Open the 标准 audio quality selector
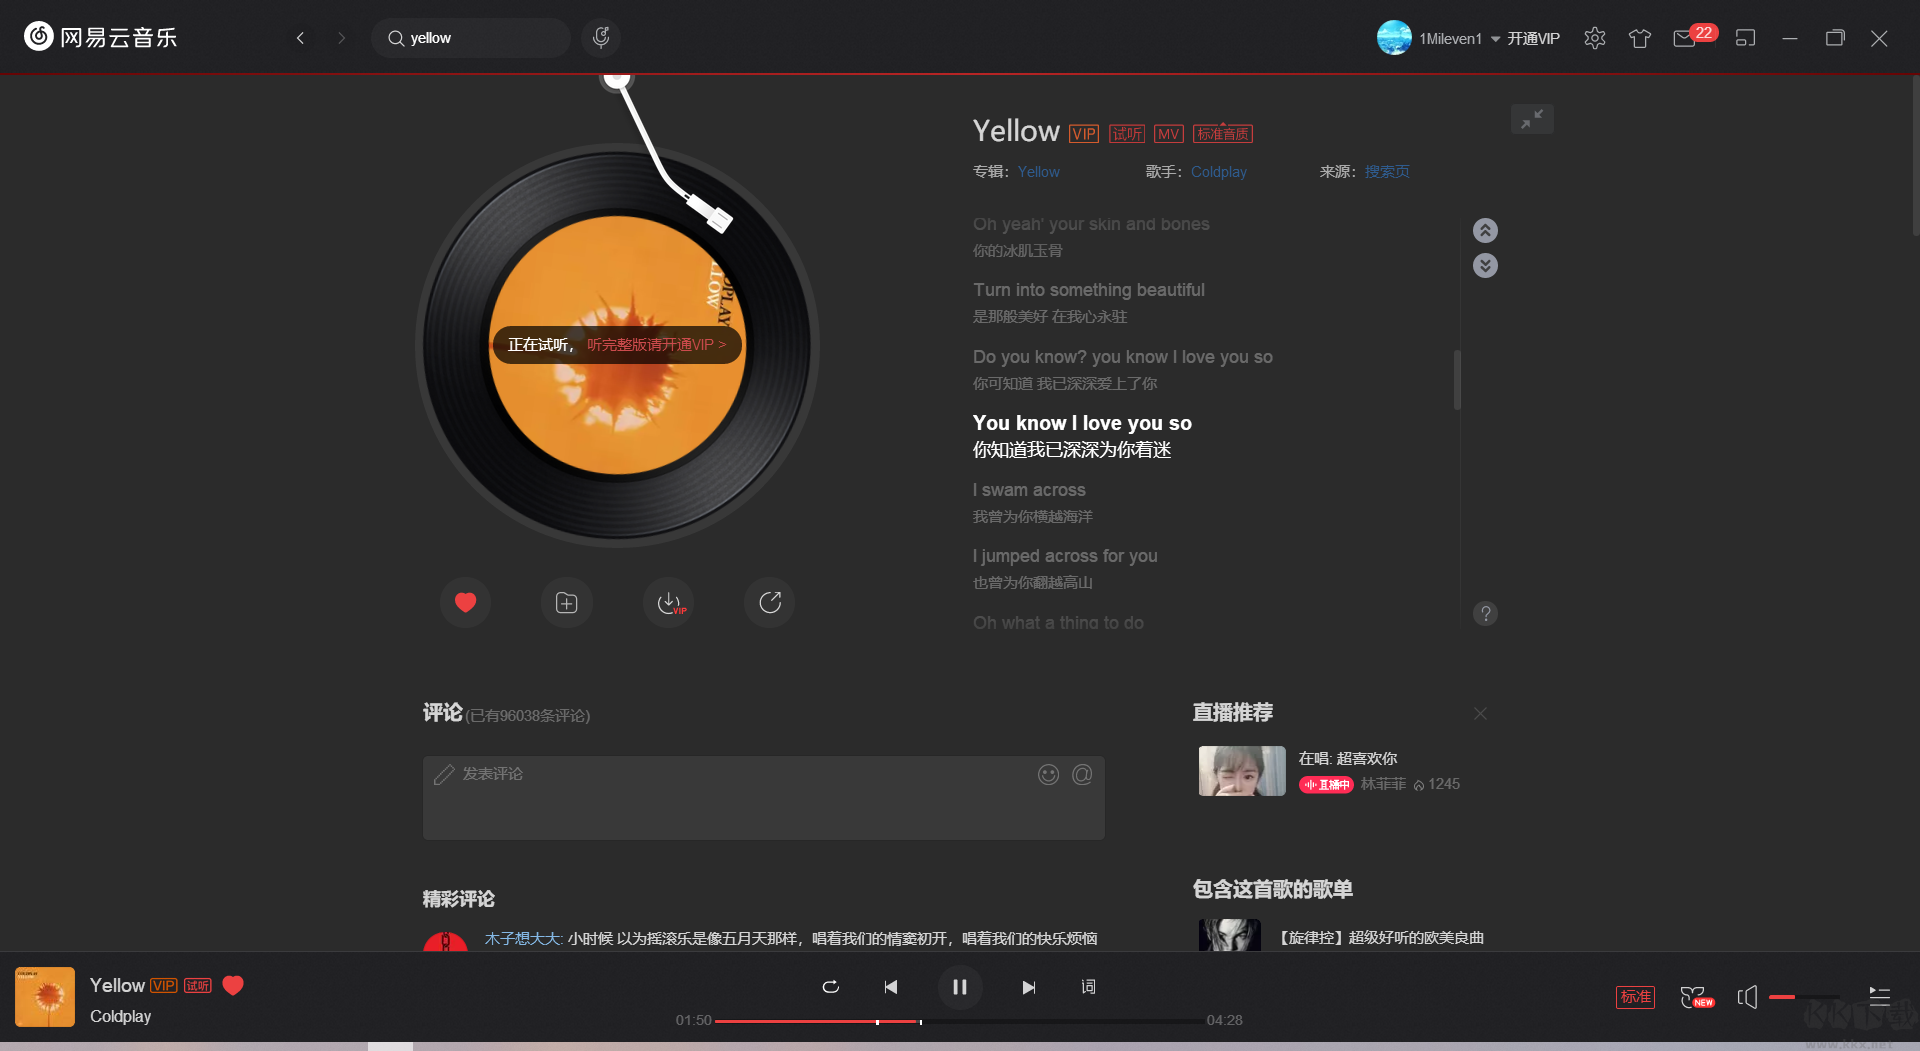Image resolution: width=1920 pixels, height=1051 pixels. tap(1636, 997)
